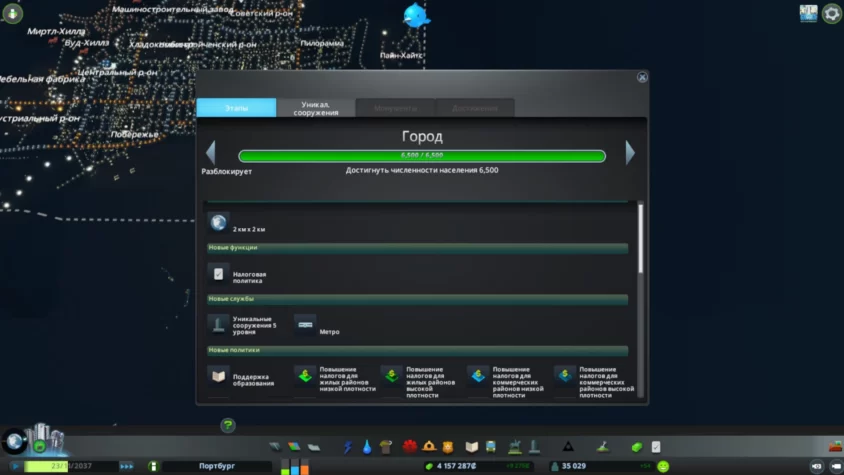Open the Unique buildings toolbar menu

pos(534,446)
